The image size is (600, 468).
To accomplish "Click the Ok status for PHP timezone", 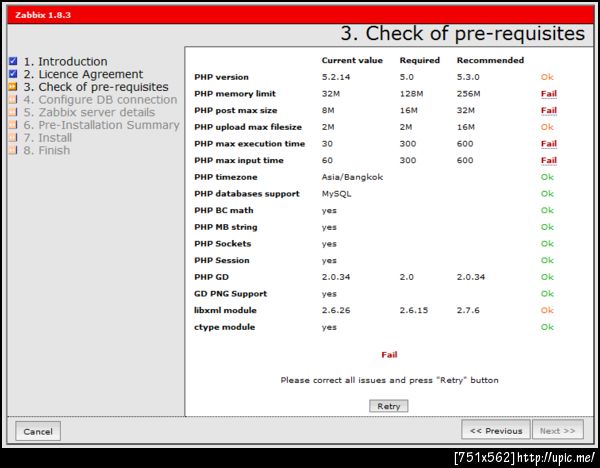I will (547, 177).
